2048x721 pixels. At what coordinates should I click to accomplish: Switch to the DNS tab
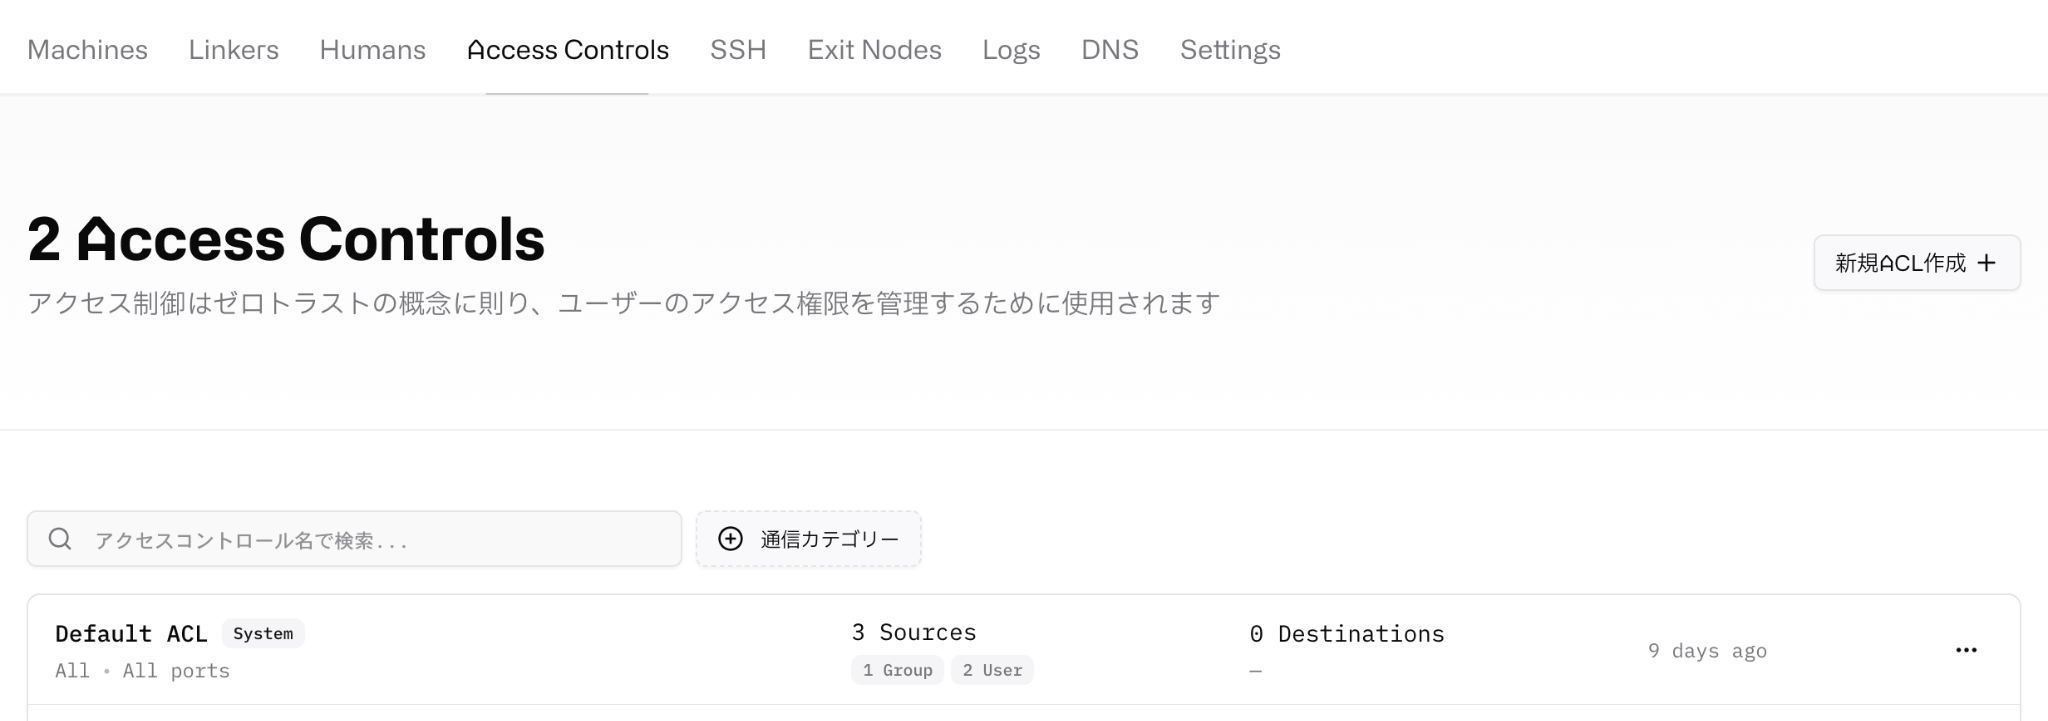(1110, 50)
